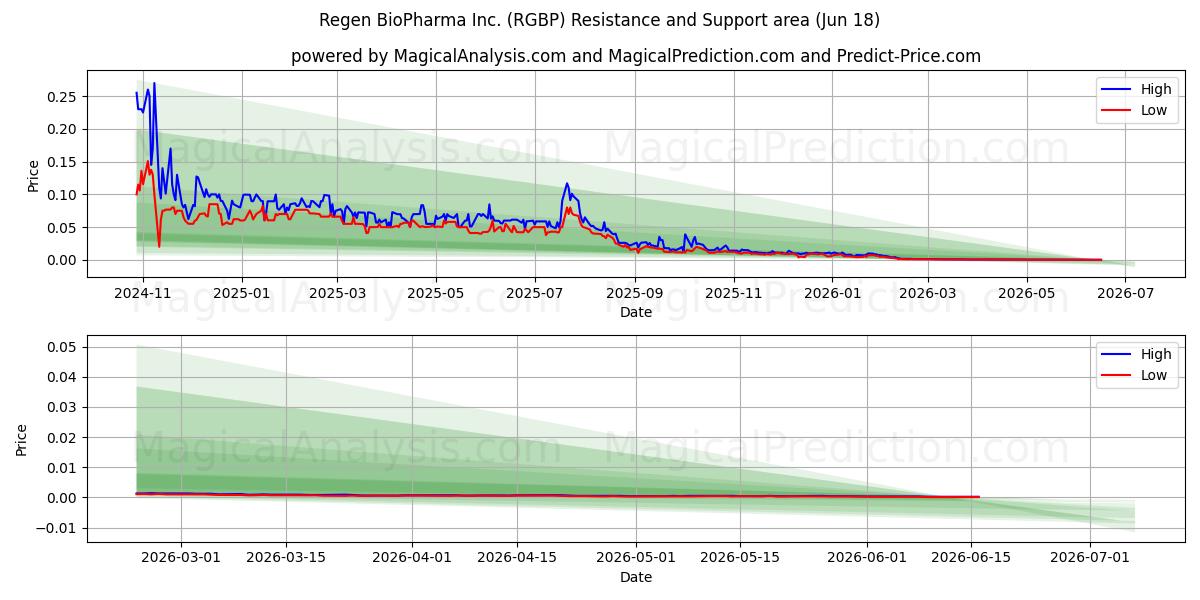This screenshot has height=600, width=1200.
Task: Click the '2025-01' date tick label
Action: pyautogui.click(x=243, y=293)
